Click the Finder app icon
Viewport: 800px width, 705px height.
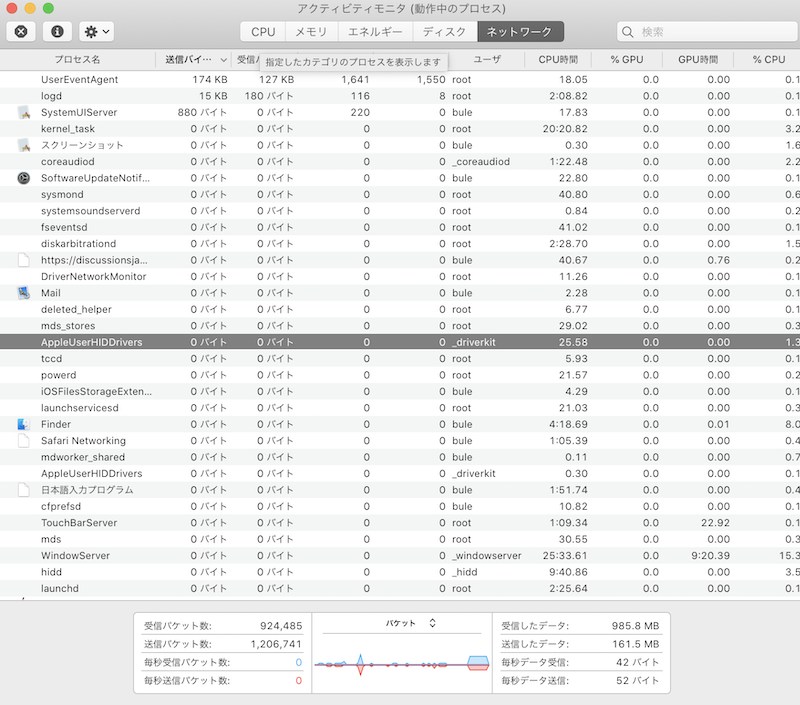23,424
